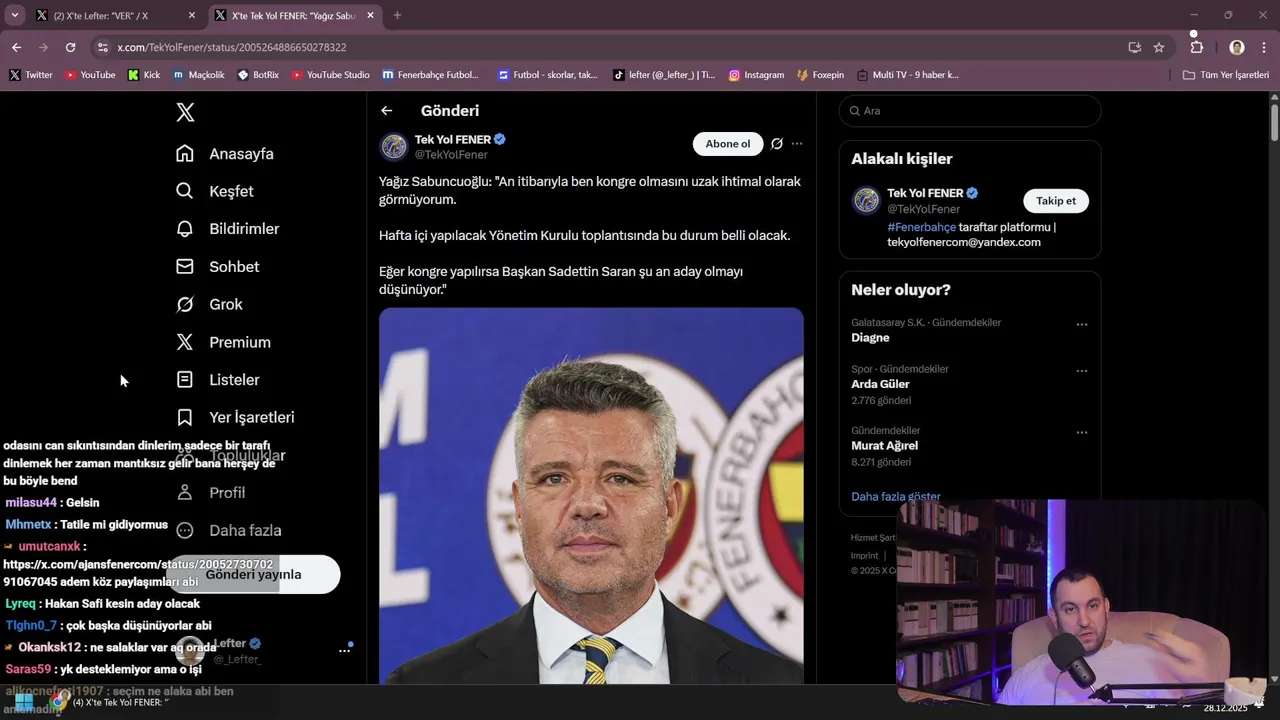This screenshot has height=720, width=1280.
Task: Open options for Diagne trend
Action: (1081, 325)
